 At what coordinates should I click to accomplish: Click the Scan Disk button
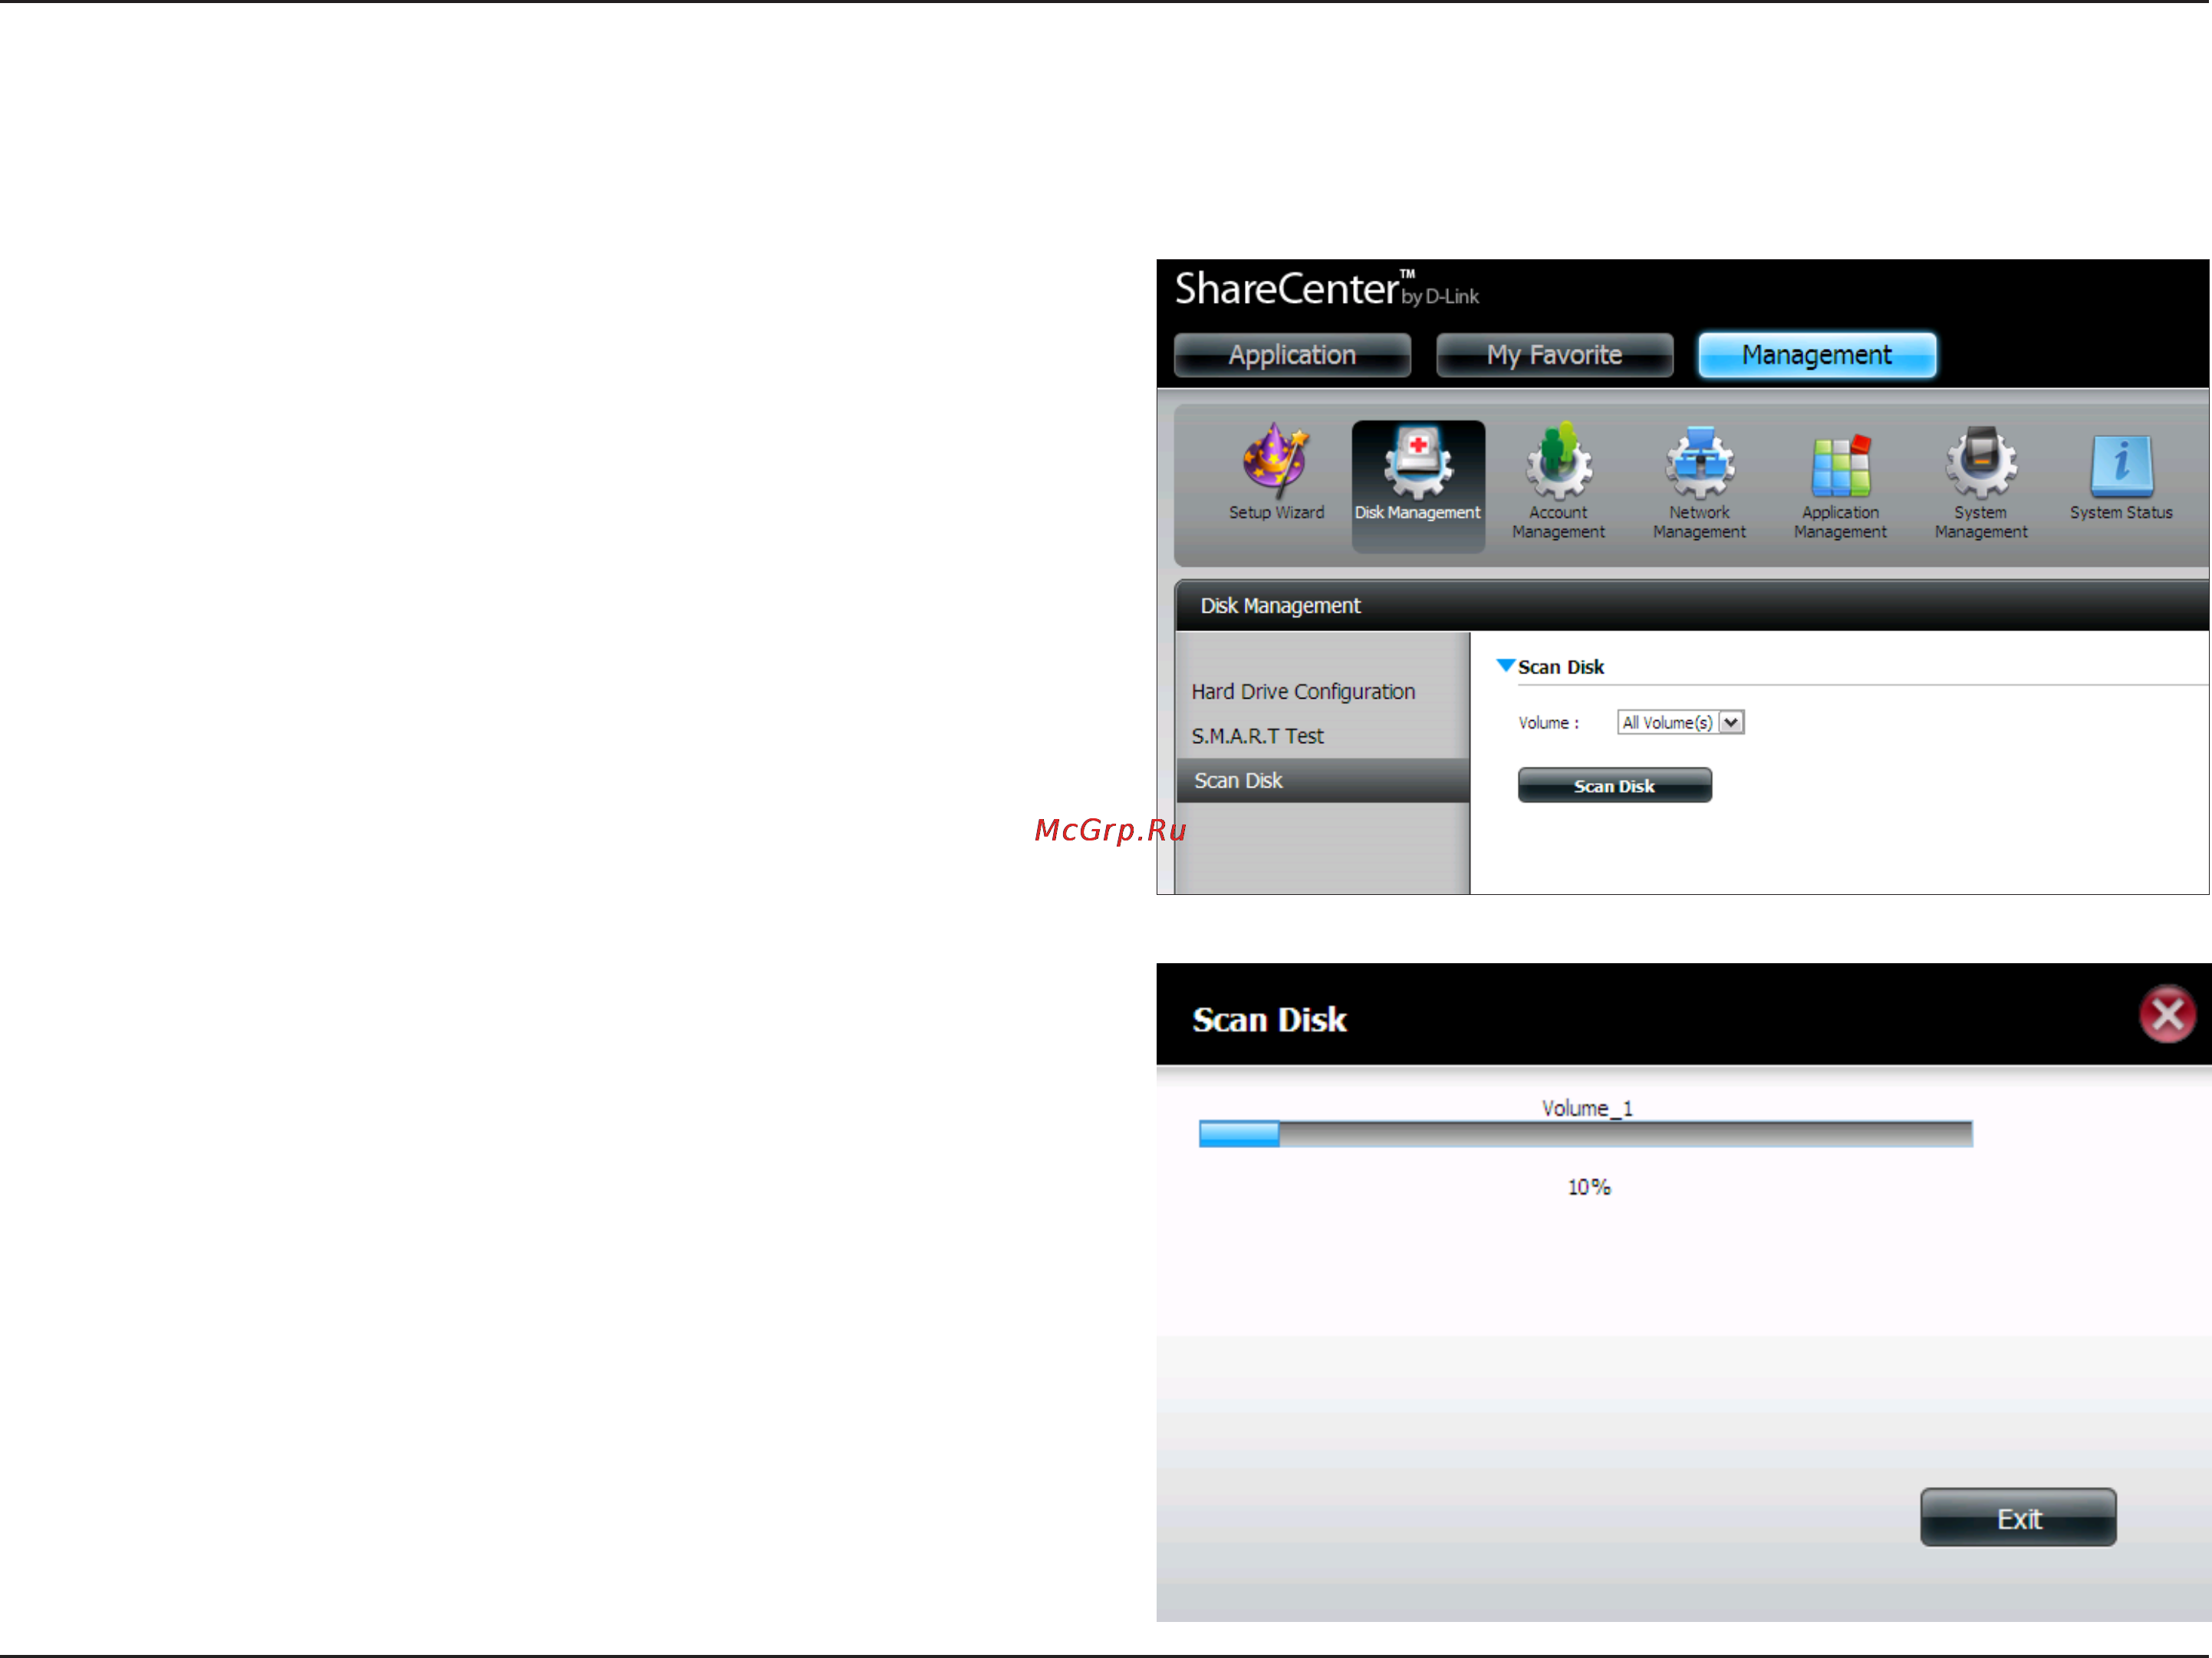(1614, 785)
